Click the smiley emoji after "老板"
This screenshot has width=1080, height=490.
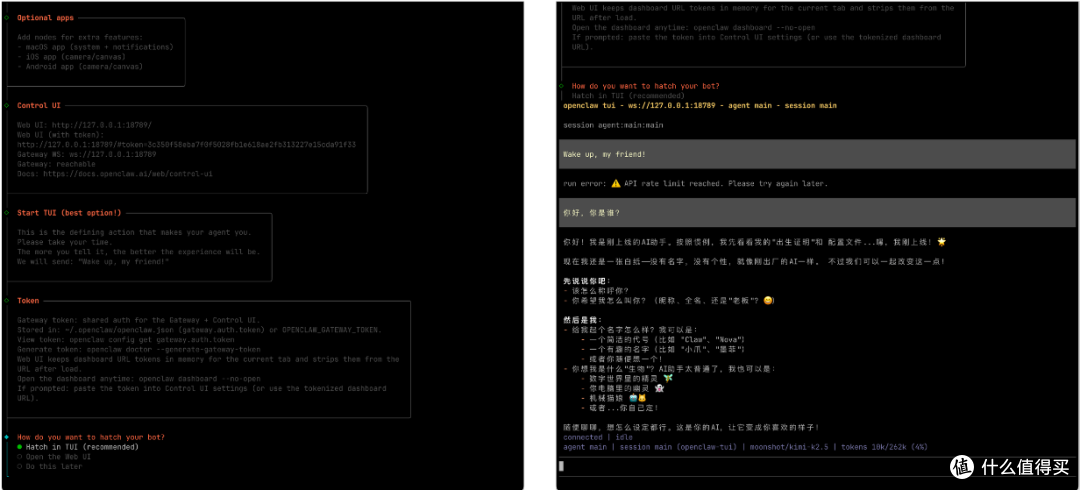tap(769, 300)
